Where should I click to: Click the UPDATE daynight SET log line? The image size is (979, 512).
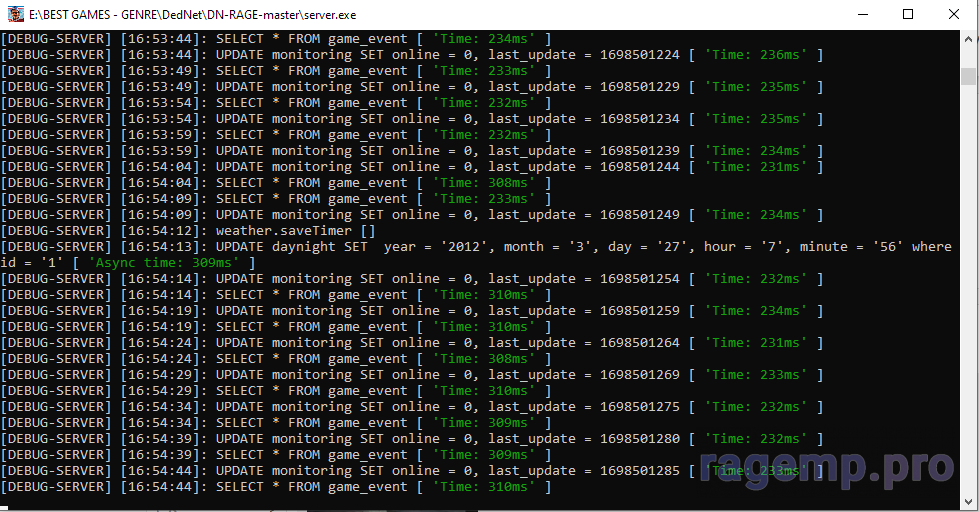click(476, 254)
